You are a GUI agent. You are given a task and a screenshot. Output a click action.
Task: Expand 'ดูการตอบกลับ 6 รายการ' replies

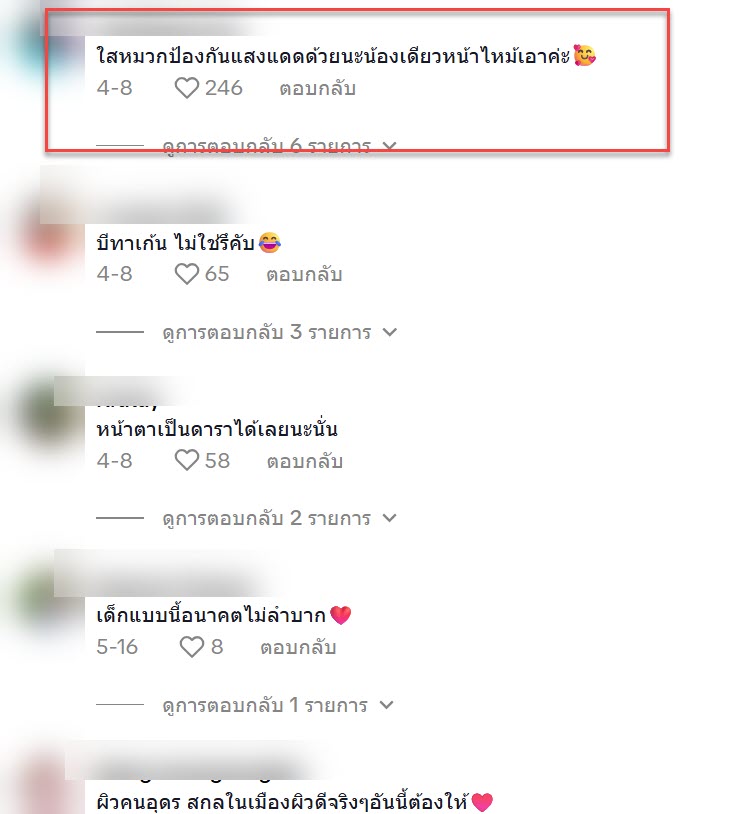point(266,146)
